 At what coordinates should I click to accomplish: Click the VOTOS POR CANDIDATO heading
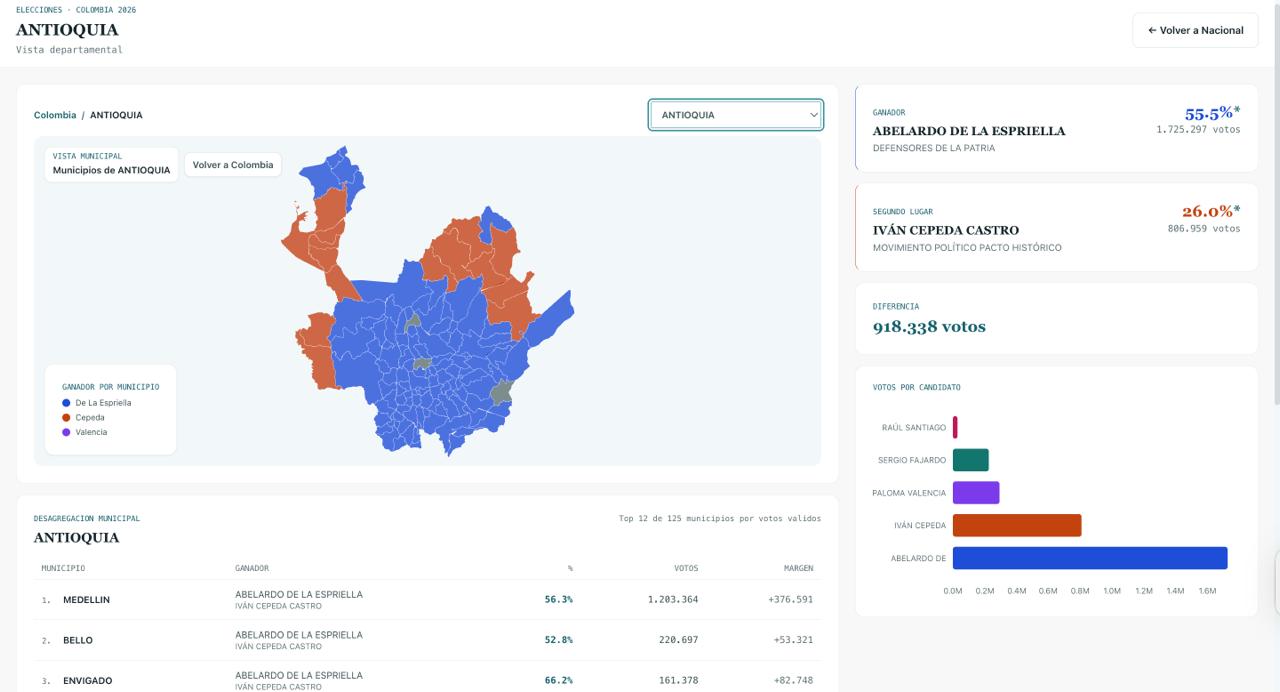(916, 387)
